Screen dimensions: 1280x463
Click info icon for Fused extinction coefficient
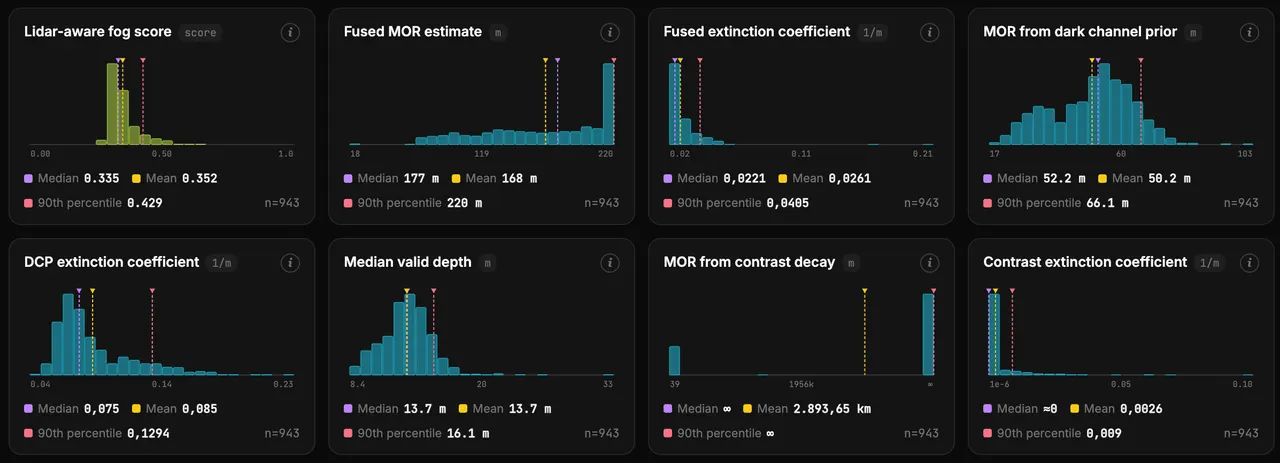[930, 32]
